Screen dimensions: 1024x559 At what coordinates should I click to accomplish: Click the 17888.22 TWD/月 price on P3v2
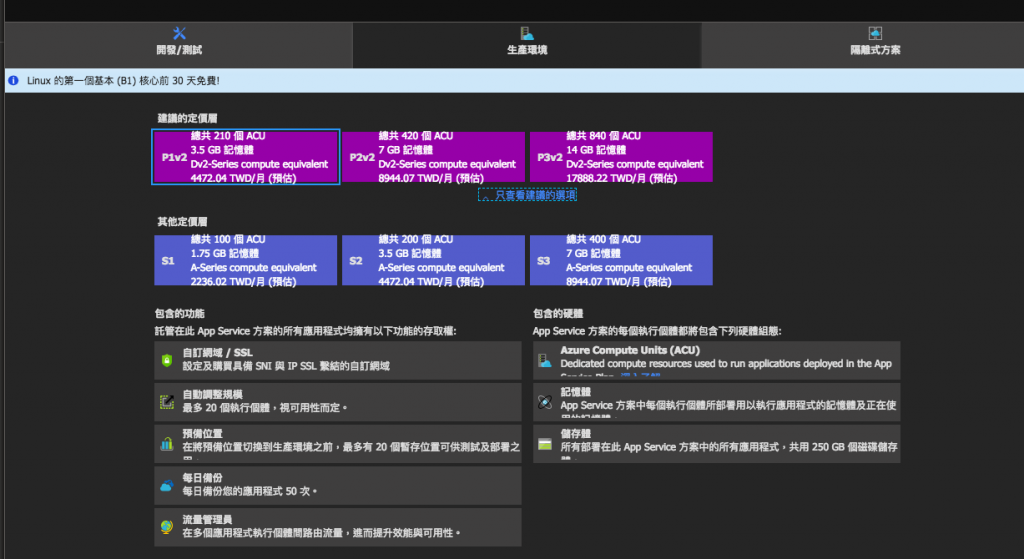pos(621,178)
